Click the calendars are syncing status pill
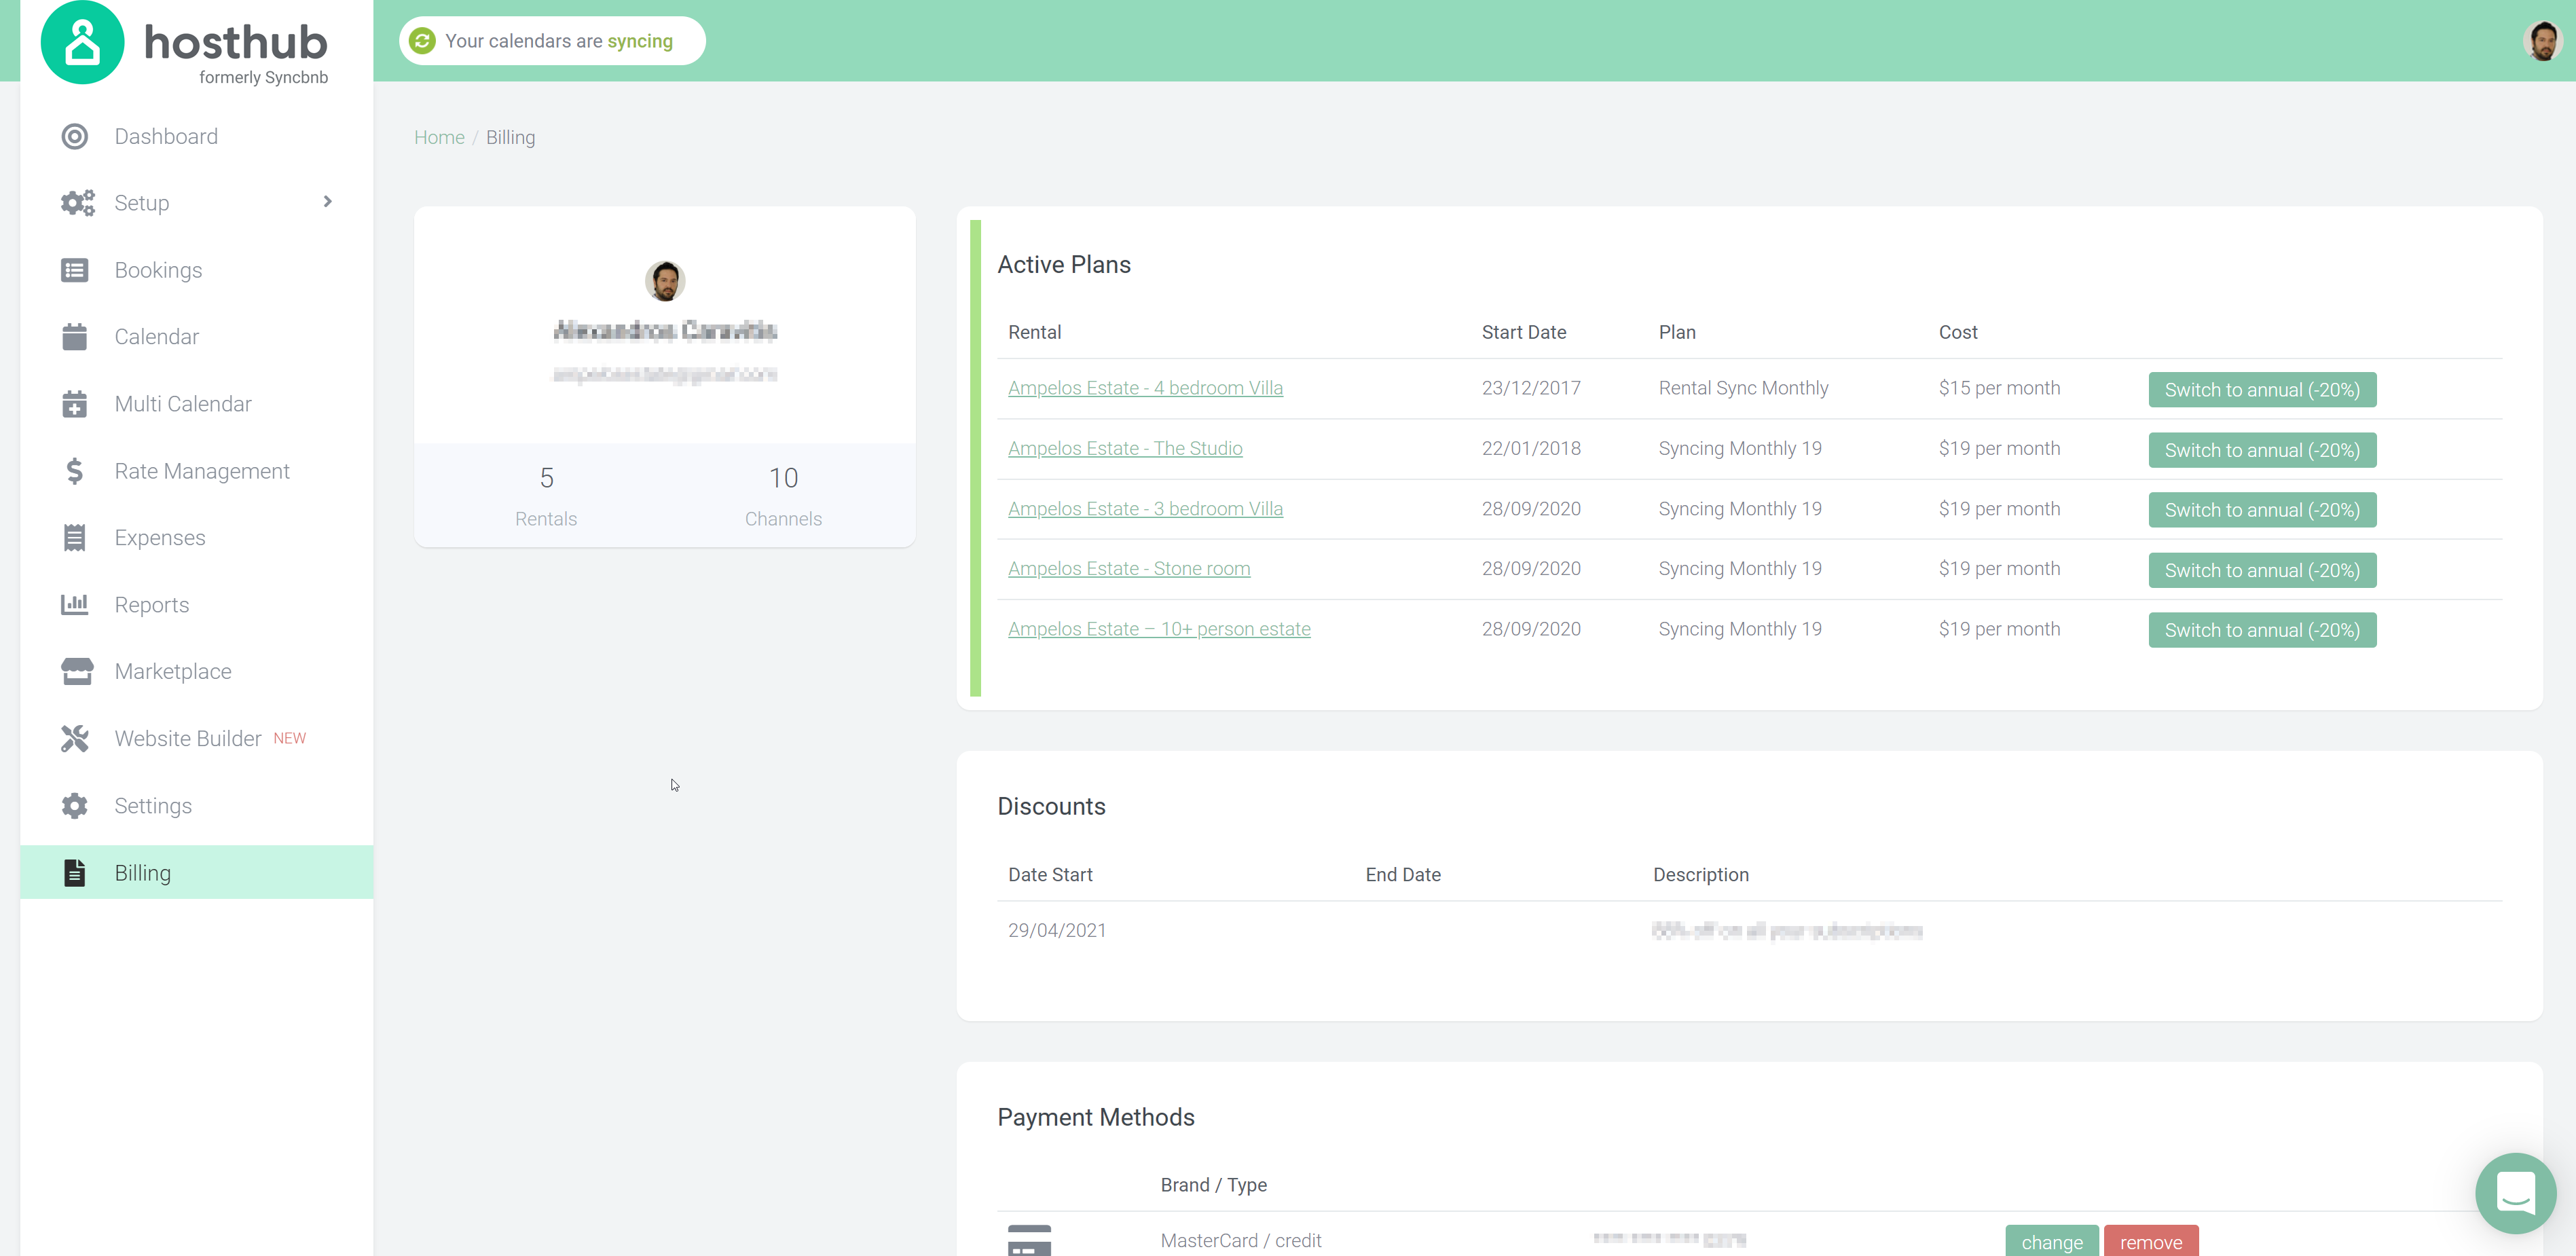The height and width of the screenshot is (1256, 2576). [552, 41]
